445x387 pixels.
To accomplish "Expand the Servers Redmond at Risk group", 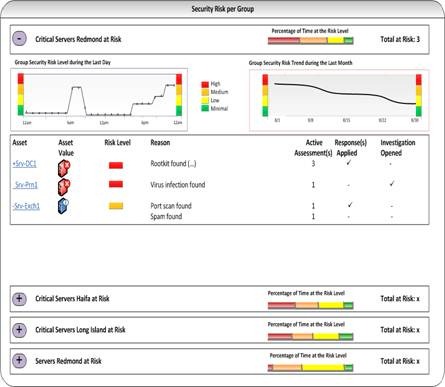I will tap(19, 360).
